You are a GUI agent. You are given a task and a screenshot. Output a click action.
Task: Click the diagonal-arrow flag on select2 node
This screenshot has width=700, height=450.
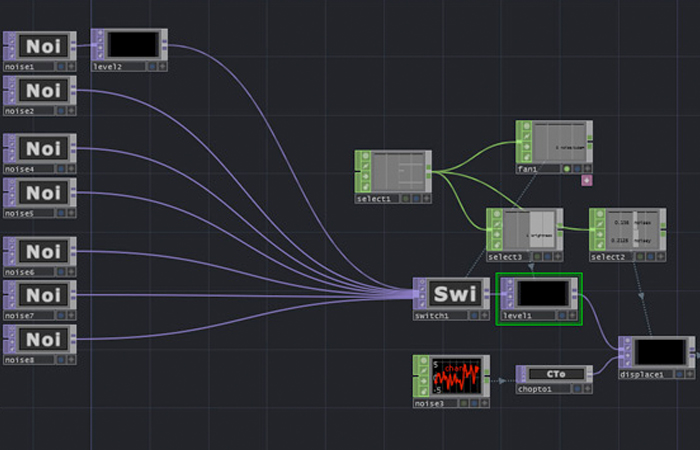coord(600,225)
